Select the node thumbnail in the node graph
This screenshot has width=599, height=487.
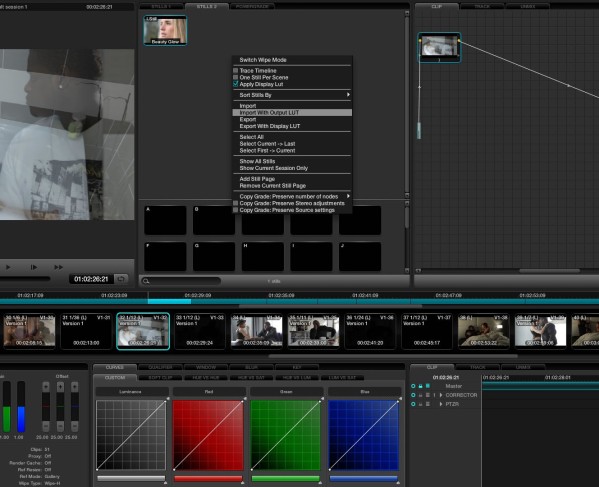click(x=439, y=47)
